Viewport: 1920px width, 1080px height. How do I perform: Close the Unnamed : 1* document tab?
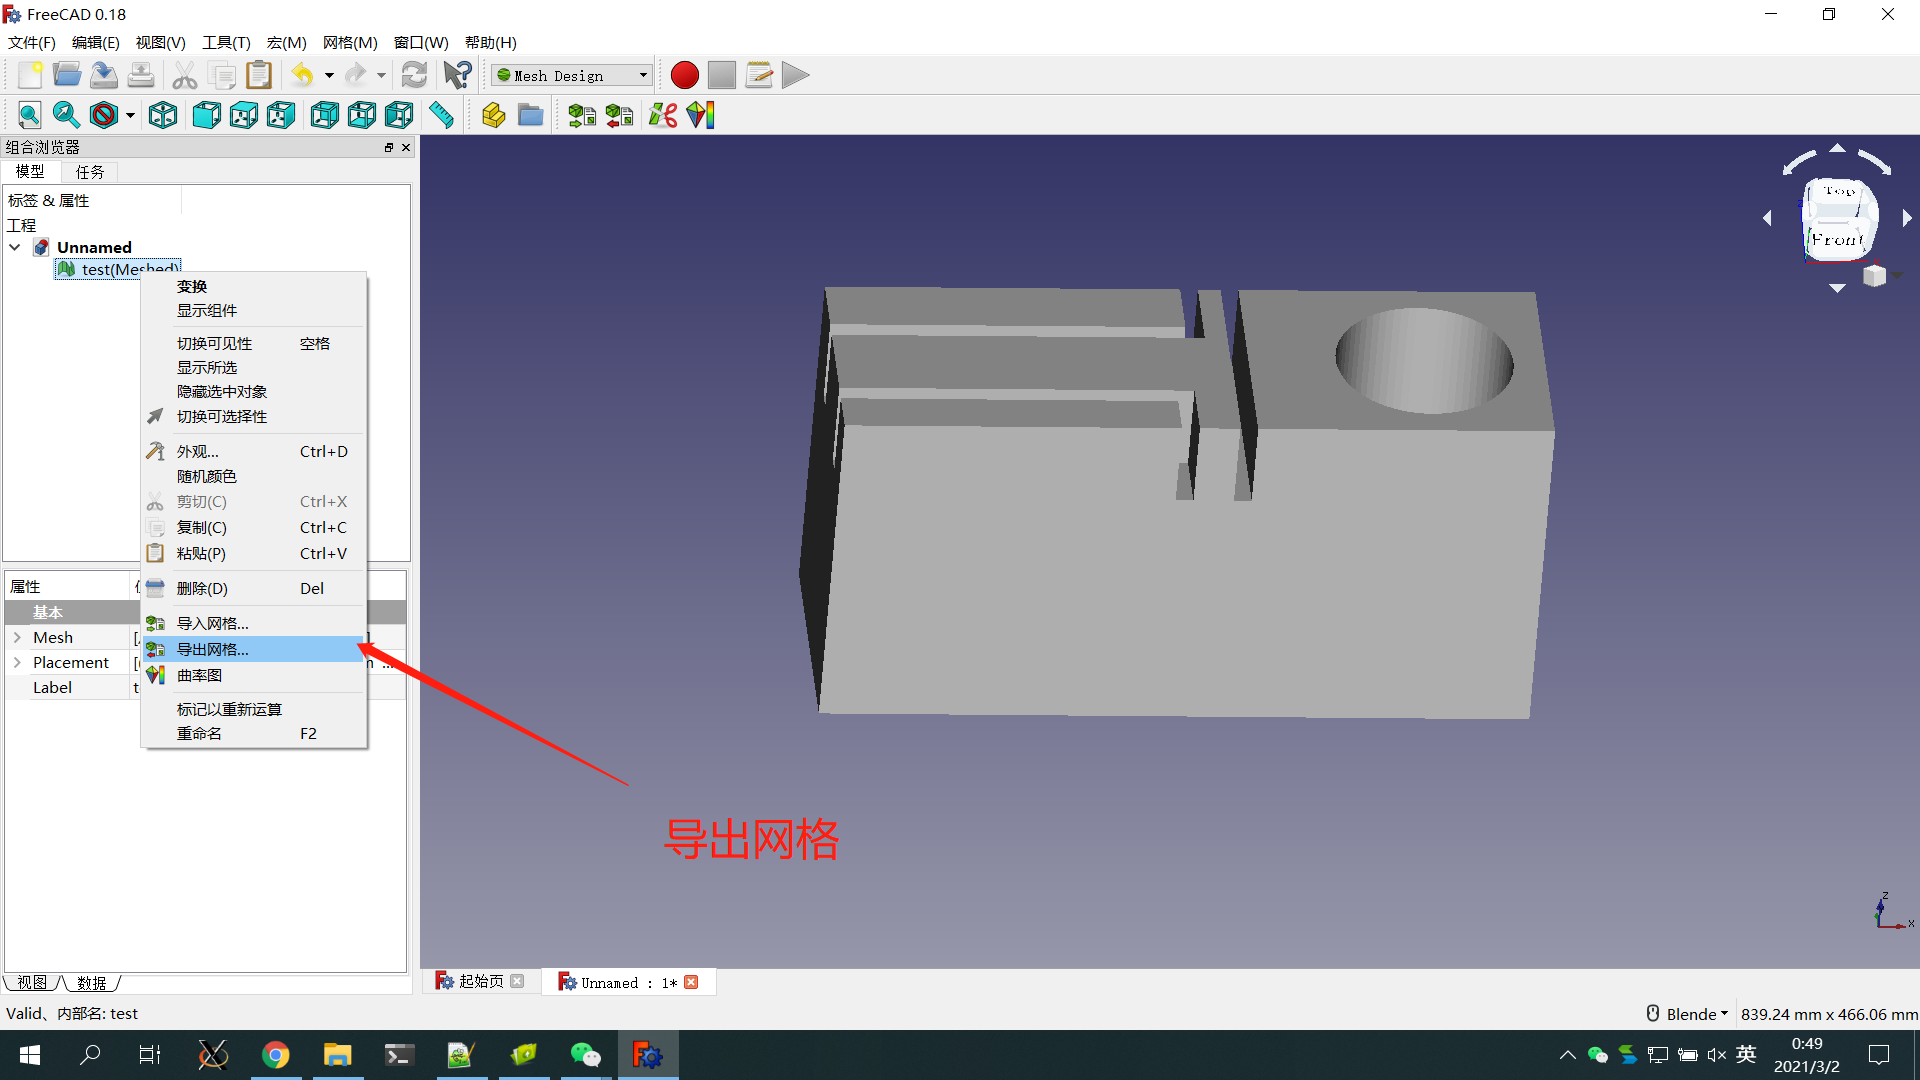point(691,982)
